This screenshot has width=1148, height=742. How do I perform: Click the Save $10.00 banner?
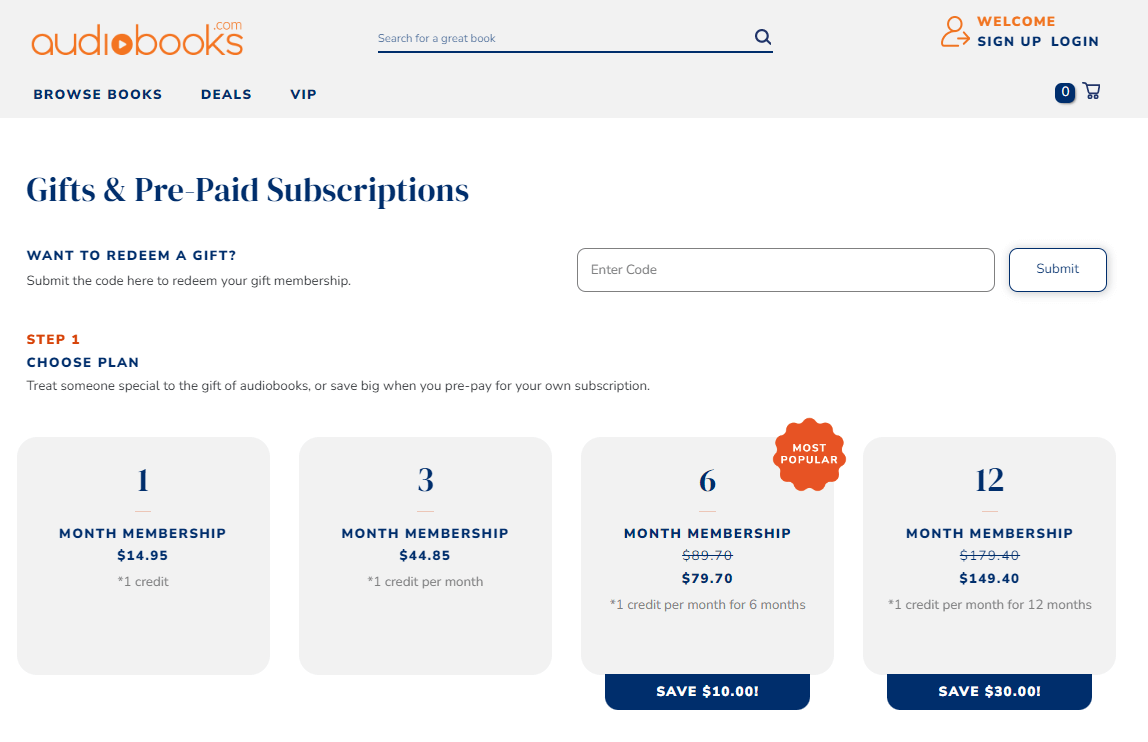pos(707,691)
